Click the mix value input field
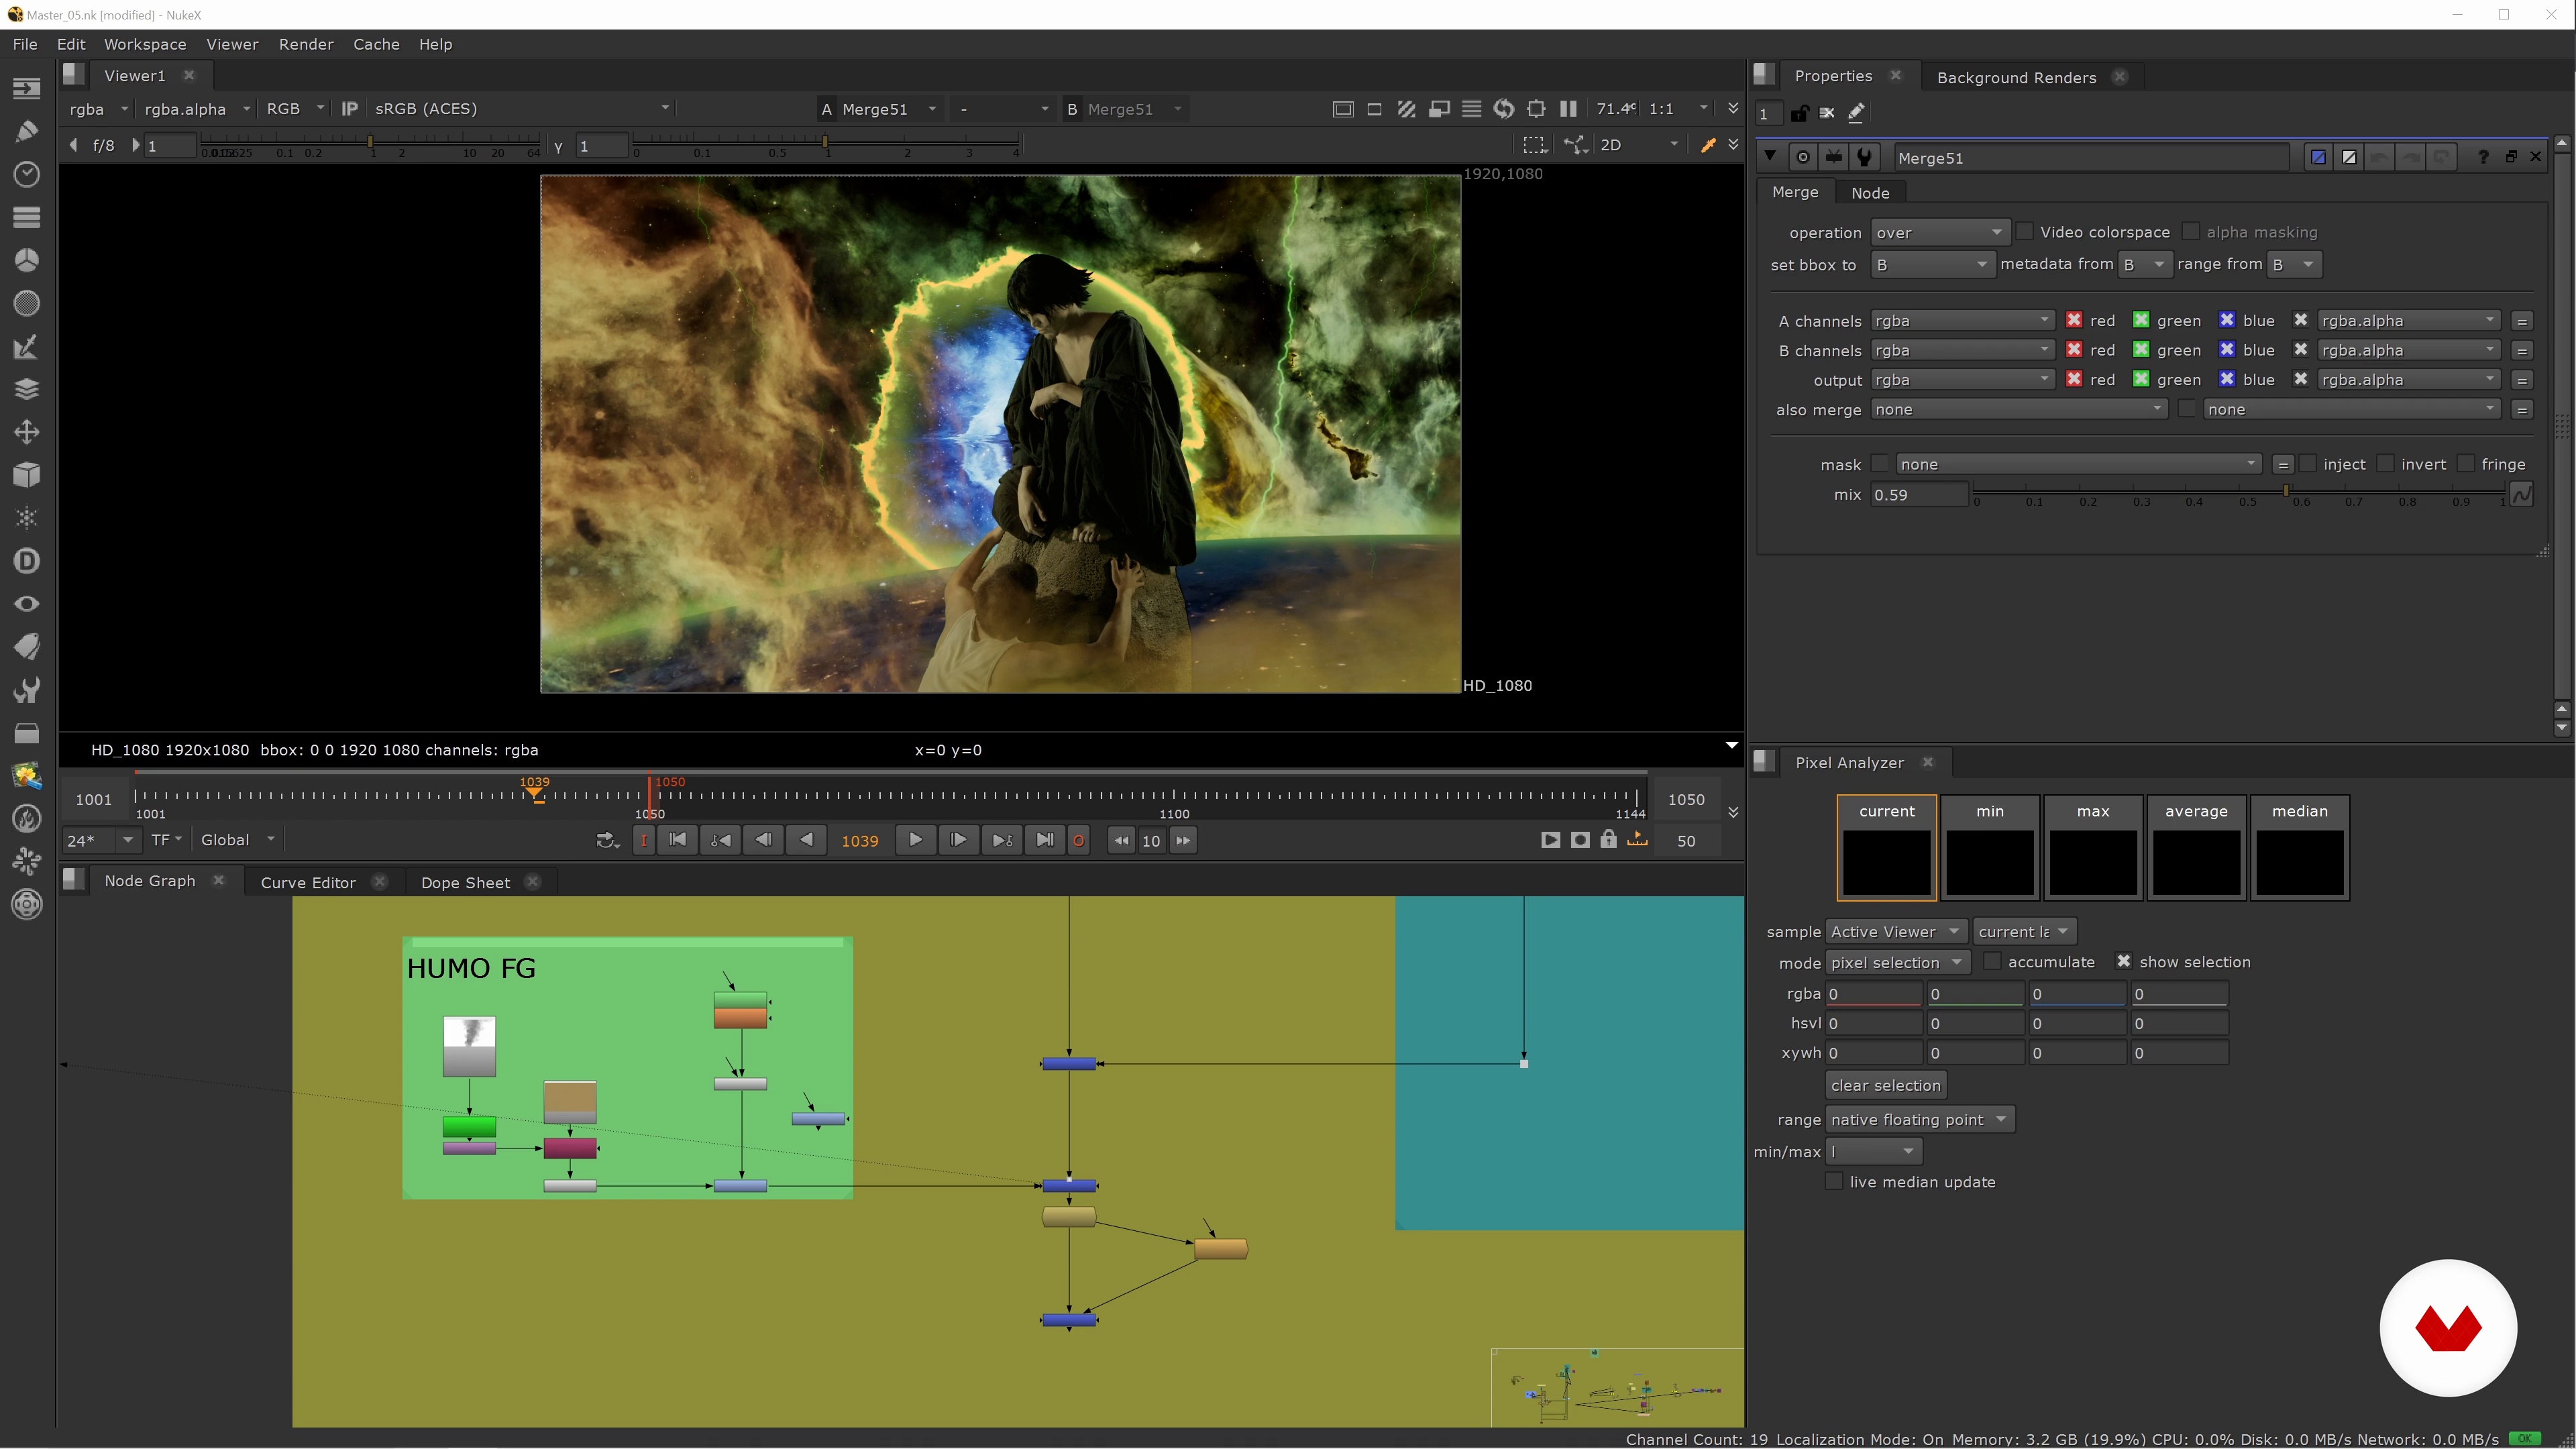 pos(1918,494)
